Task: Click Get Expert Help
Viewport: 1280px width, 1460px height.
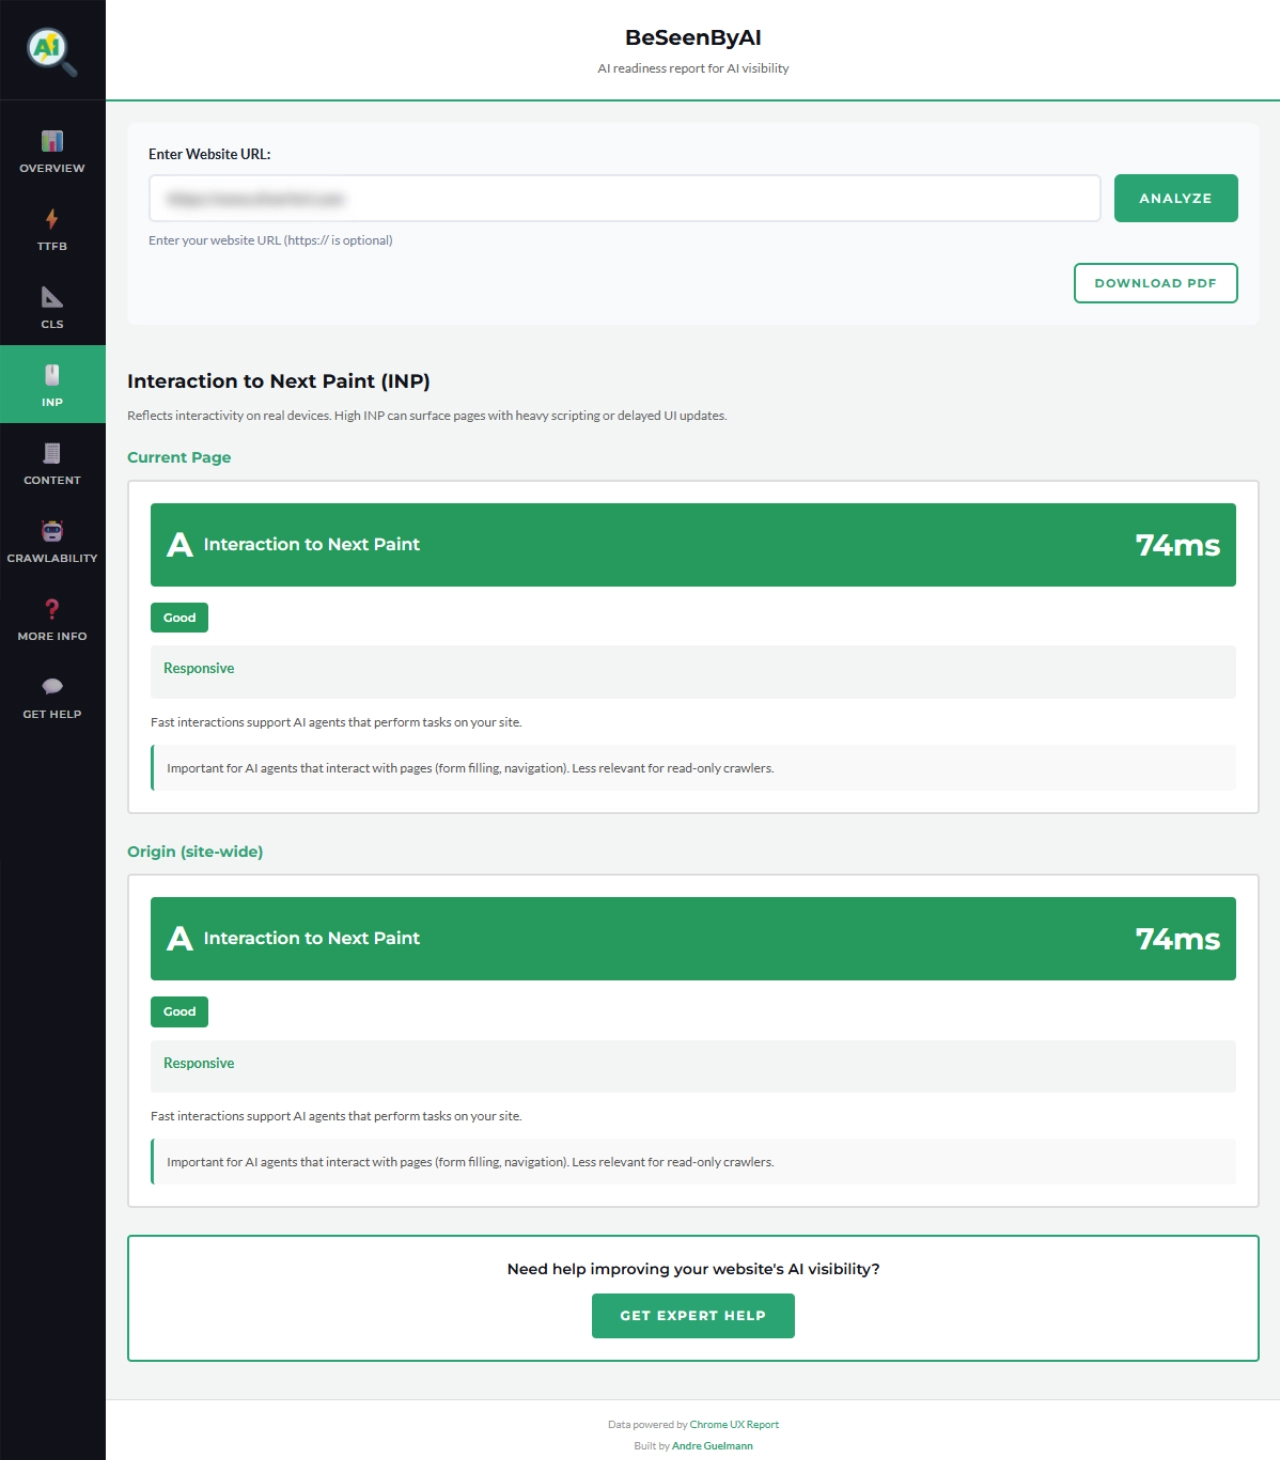Action: (693, 1316)
